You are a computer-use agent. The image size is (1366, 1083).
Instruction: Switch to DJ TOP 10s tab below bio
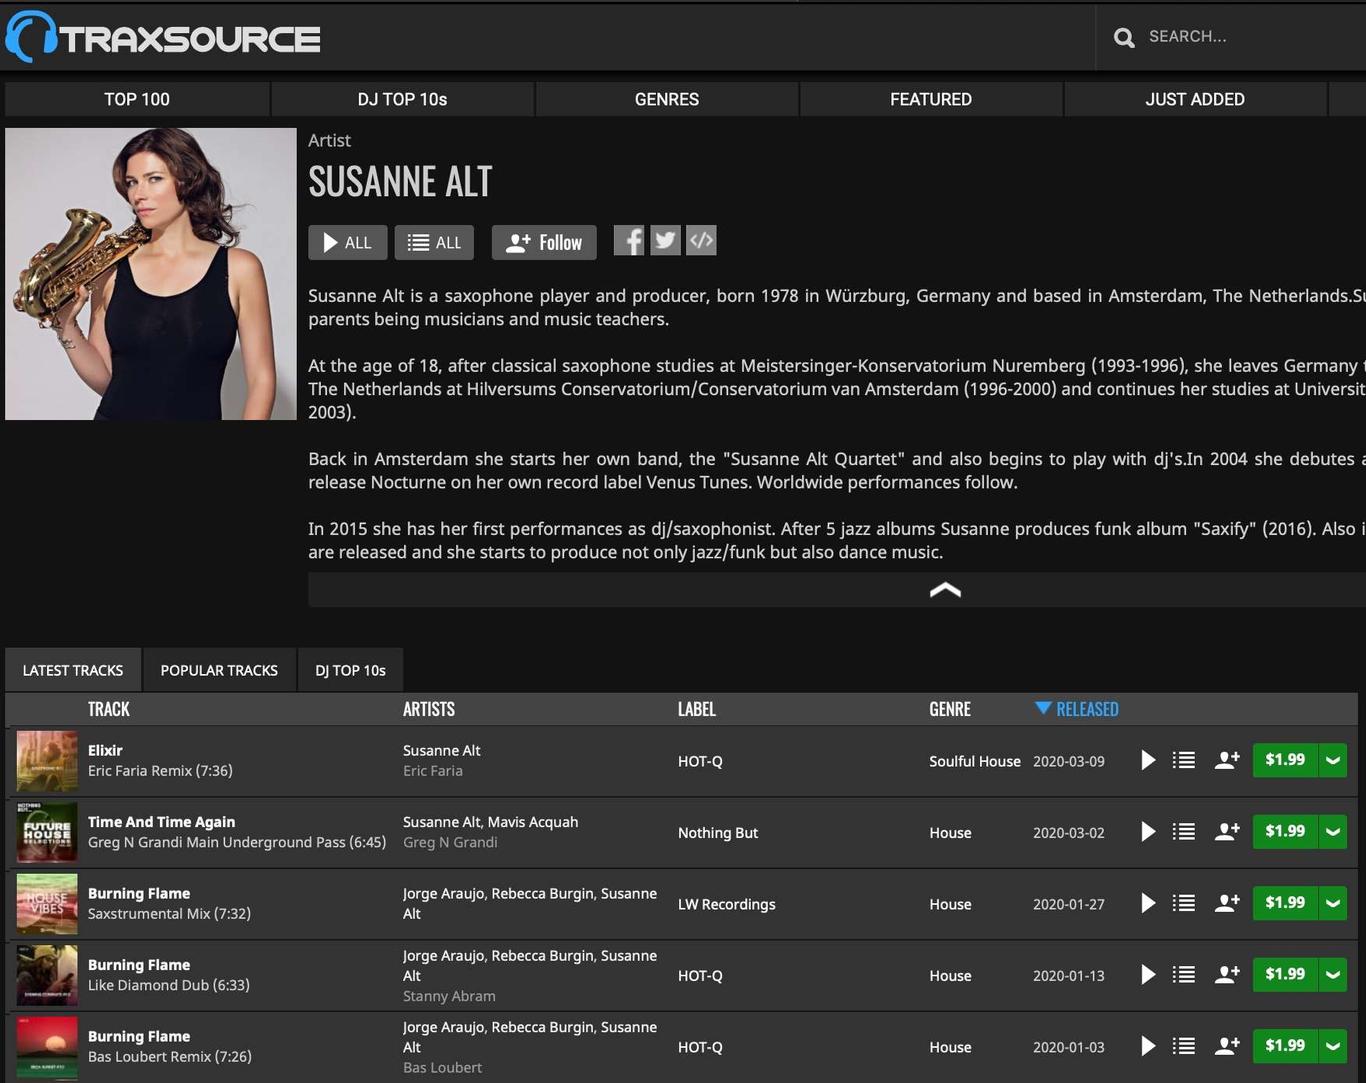[350, 670]
